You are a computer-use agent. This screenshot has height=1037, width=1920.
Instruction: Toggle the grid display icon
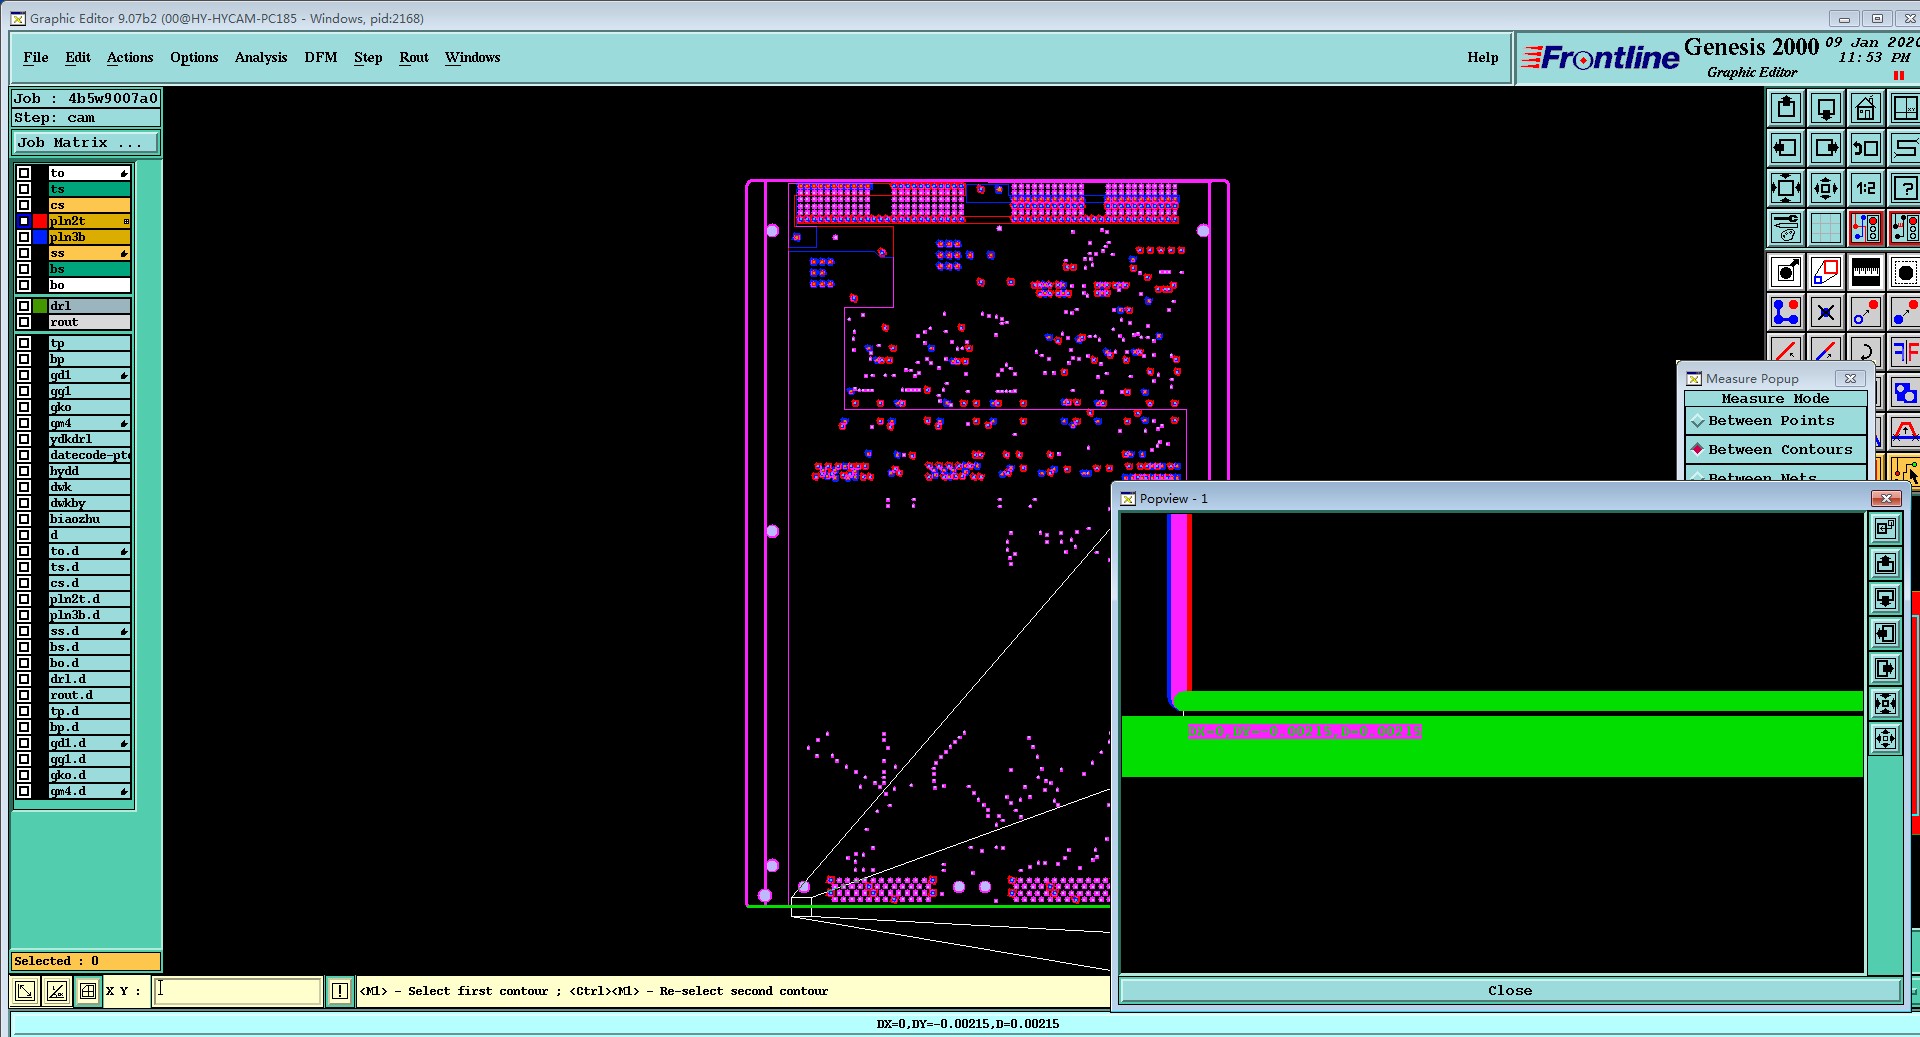[1826, 228]
